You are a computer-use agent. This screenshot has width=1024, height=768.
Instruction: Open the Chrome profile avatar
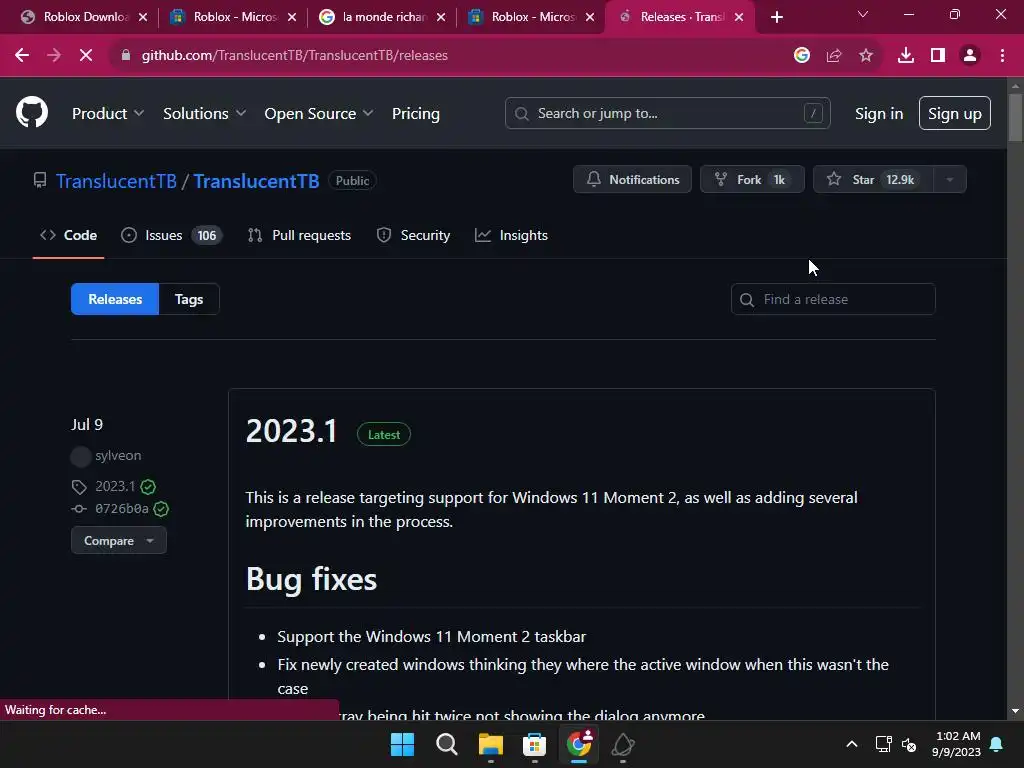(970, 56)
